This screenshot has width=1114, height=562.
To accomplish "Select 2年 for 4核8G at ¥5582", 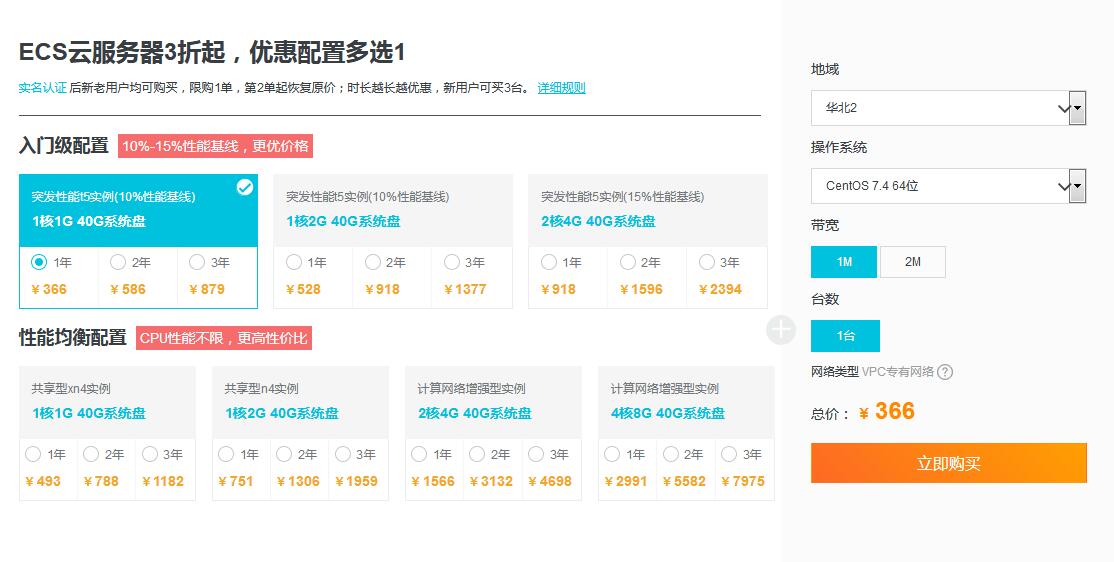I will (670, 454).
